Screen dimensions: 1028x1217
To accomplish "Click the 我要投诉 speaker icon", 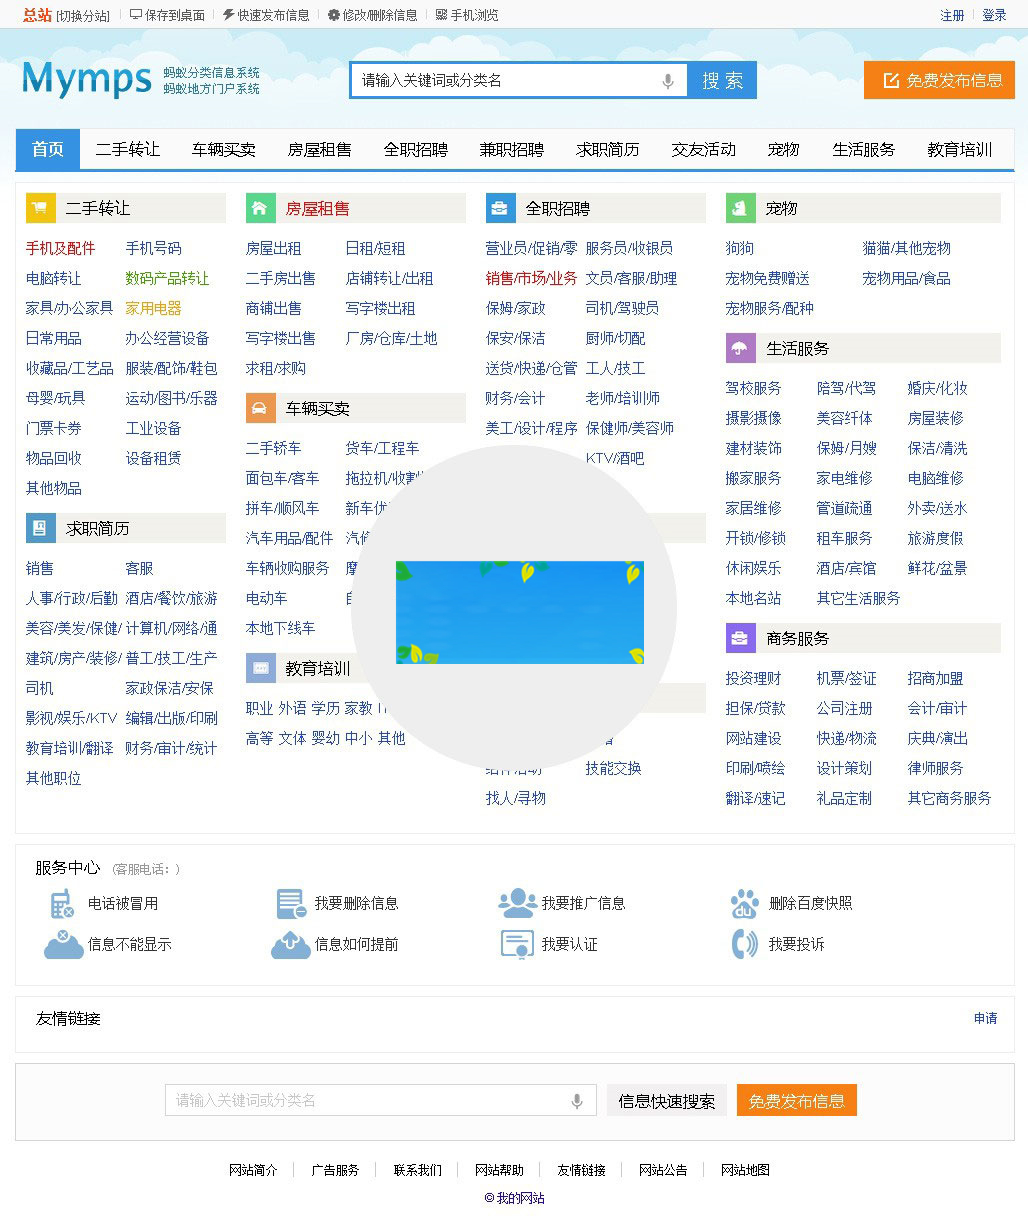I will 744,943.
